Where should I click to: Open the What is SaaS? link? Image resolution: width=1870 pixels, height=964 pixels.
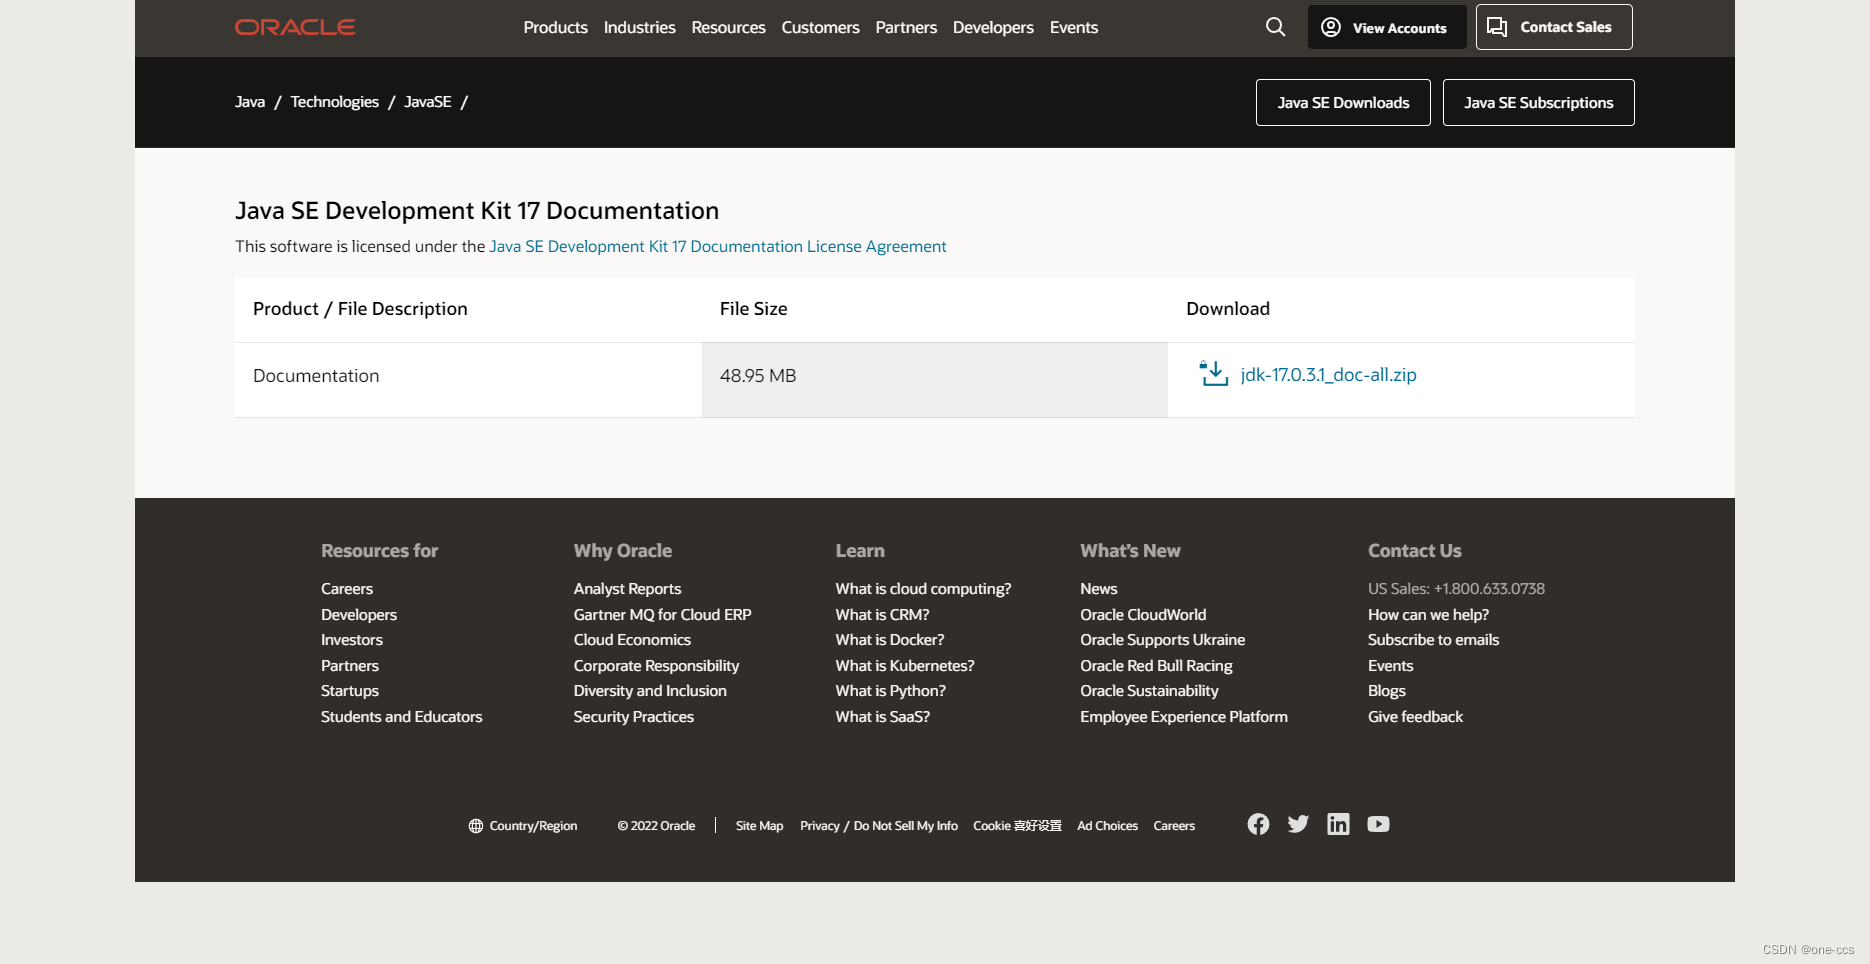tap(883, 716)
